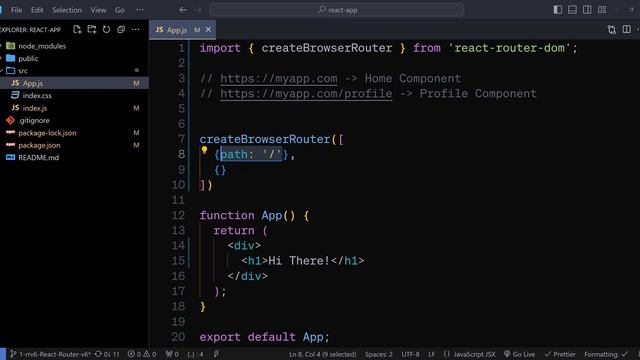The height and width of the screenshot is (360, 640).
Task: Click Ln 8, Col 4 cursor position
Action: pos(322,354)
